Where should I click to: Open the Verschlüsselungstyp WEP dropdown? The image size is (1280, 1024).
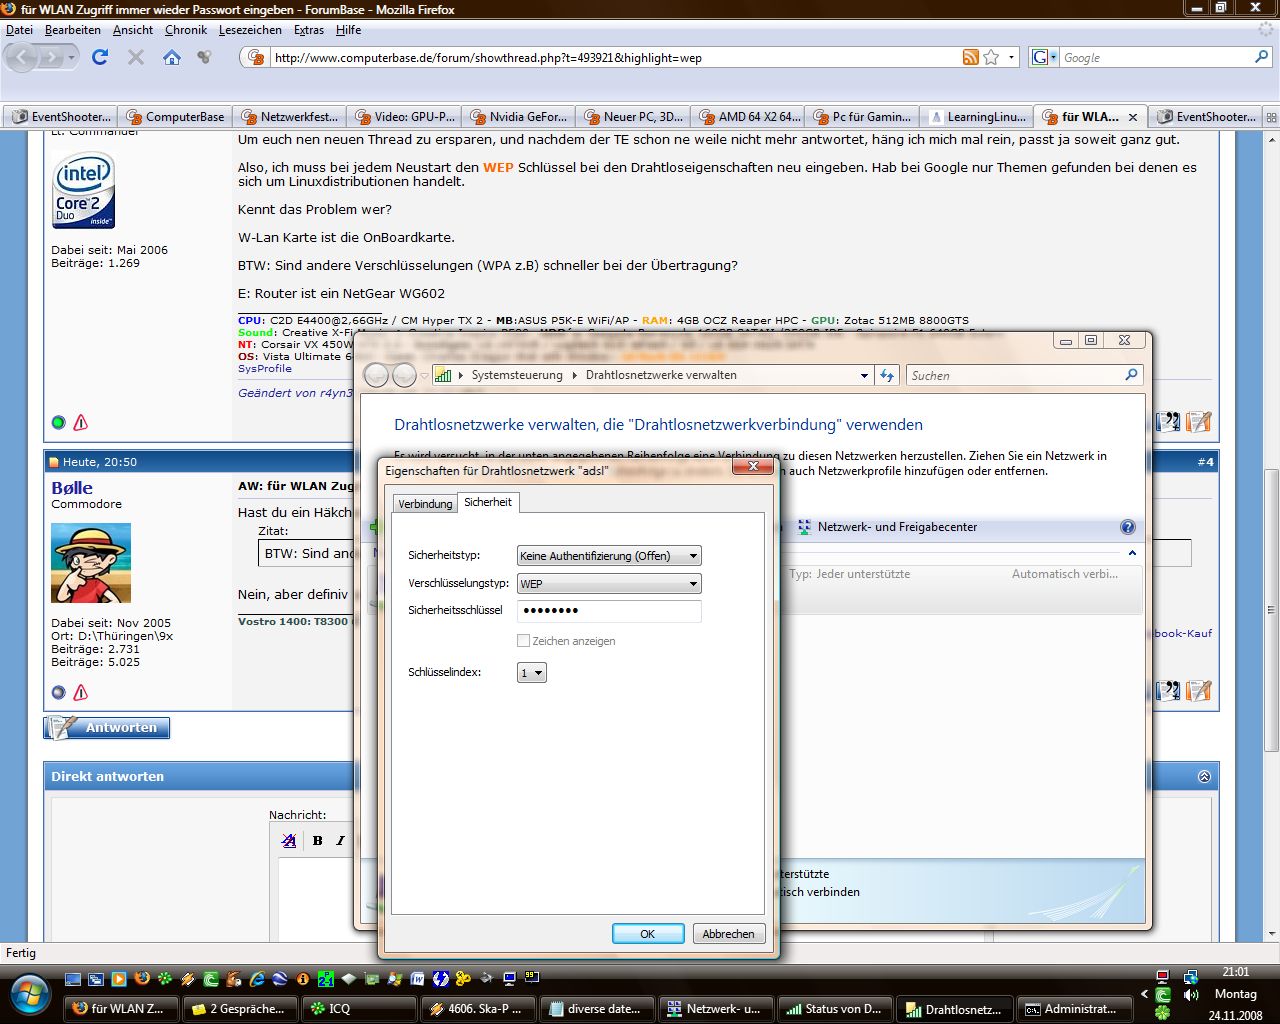point(609,583)
